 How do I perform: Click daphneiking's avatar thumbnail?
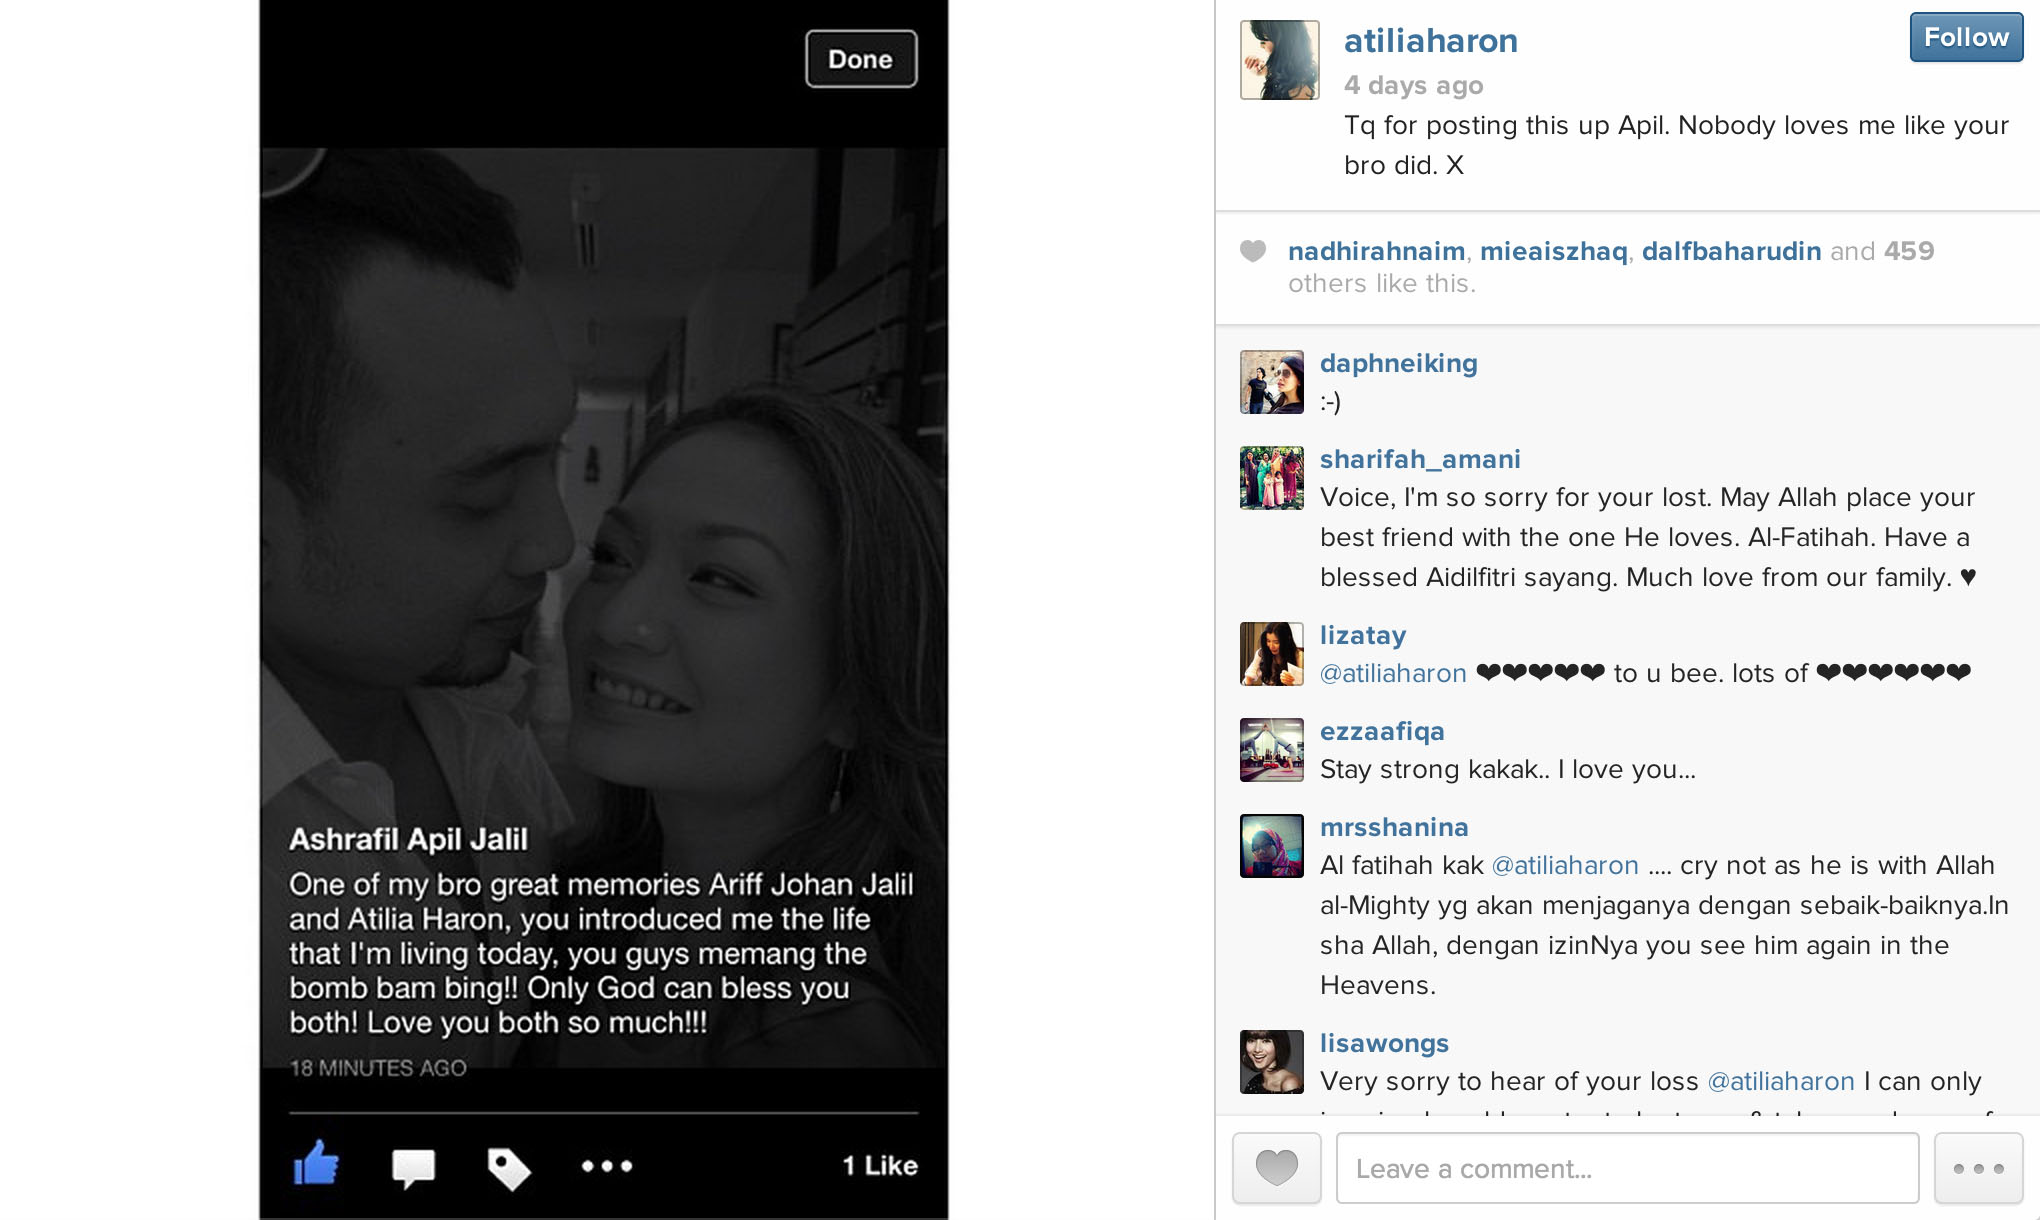click(1271, 382)
